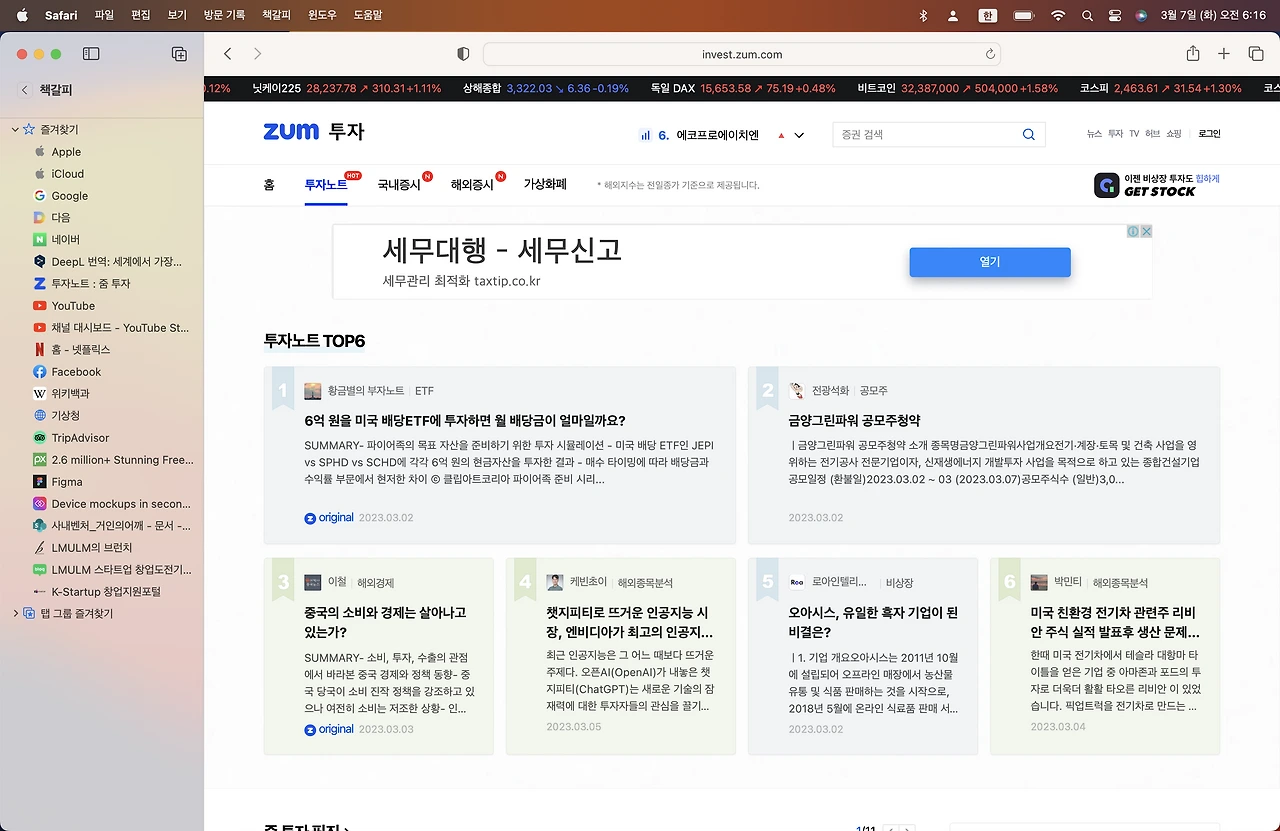
Task: Click the magnifier icon in 증권 검색 box
Action: pos(1029,135)
